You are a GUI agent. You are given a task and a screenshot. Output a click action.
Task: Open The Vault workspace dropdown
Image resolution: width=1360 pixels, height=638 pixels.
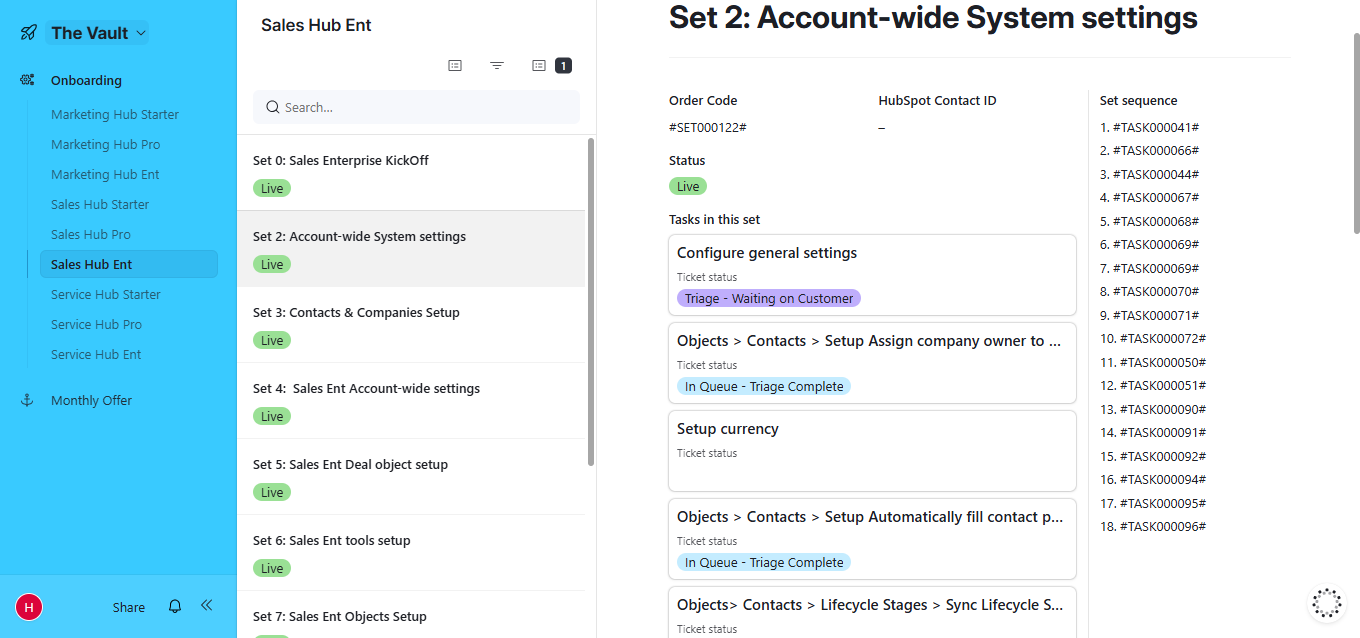point(98,33)
